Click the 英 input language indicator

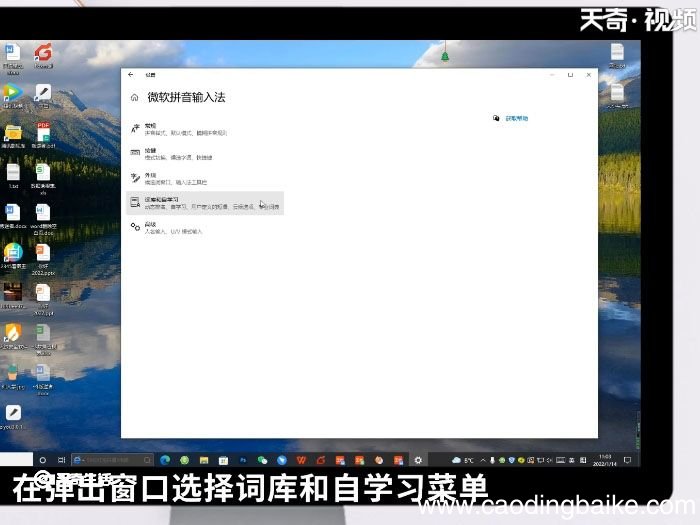tap(571, 460)
